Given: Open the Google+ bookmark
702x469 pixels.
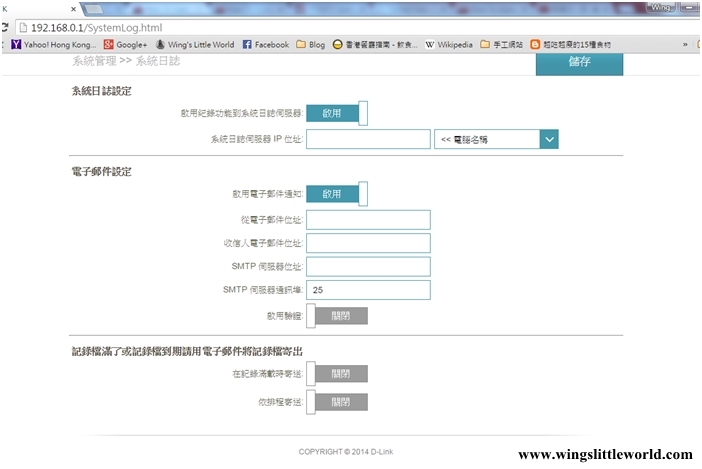Looking at the screenshot, I should [x=125, y=45].
